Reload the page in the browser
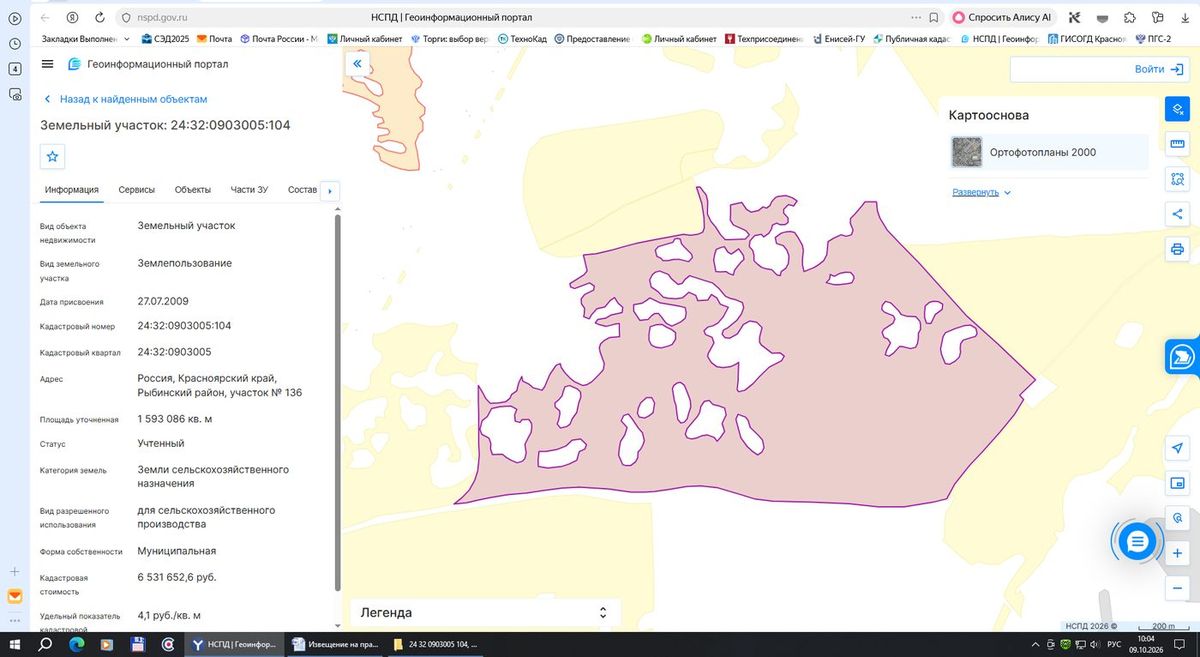The height and width of the screenshot is (657, 1200). (100, 17)
